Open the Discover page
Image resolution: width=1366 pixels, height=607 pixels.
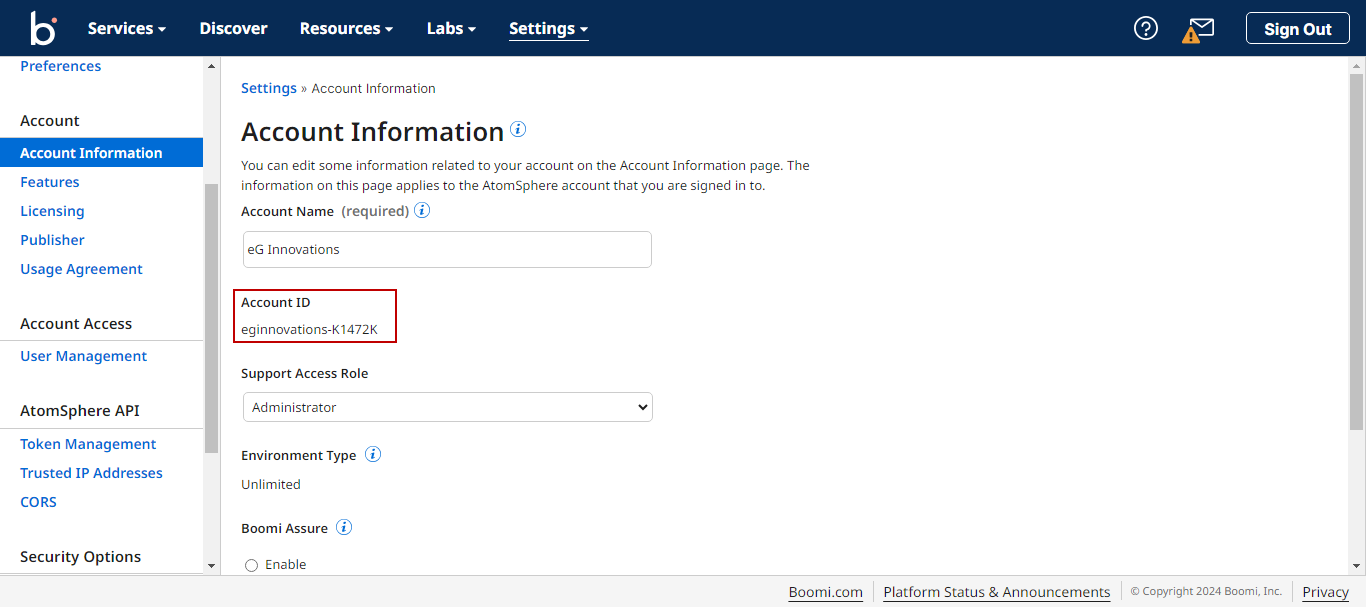click(233, 28)
